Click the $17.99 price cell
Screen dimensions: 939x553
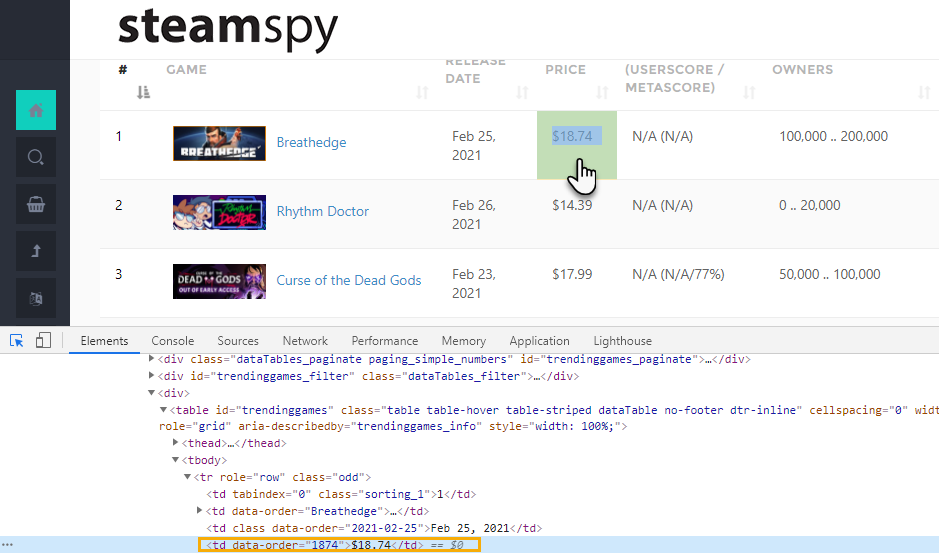tap(572, 274)
